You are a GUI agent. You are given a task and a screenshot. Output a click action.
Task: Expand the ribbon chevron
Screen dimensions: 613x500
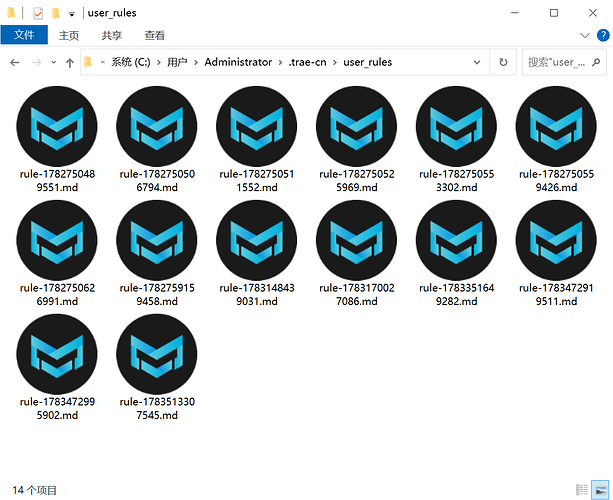[x=584, y=36]
